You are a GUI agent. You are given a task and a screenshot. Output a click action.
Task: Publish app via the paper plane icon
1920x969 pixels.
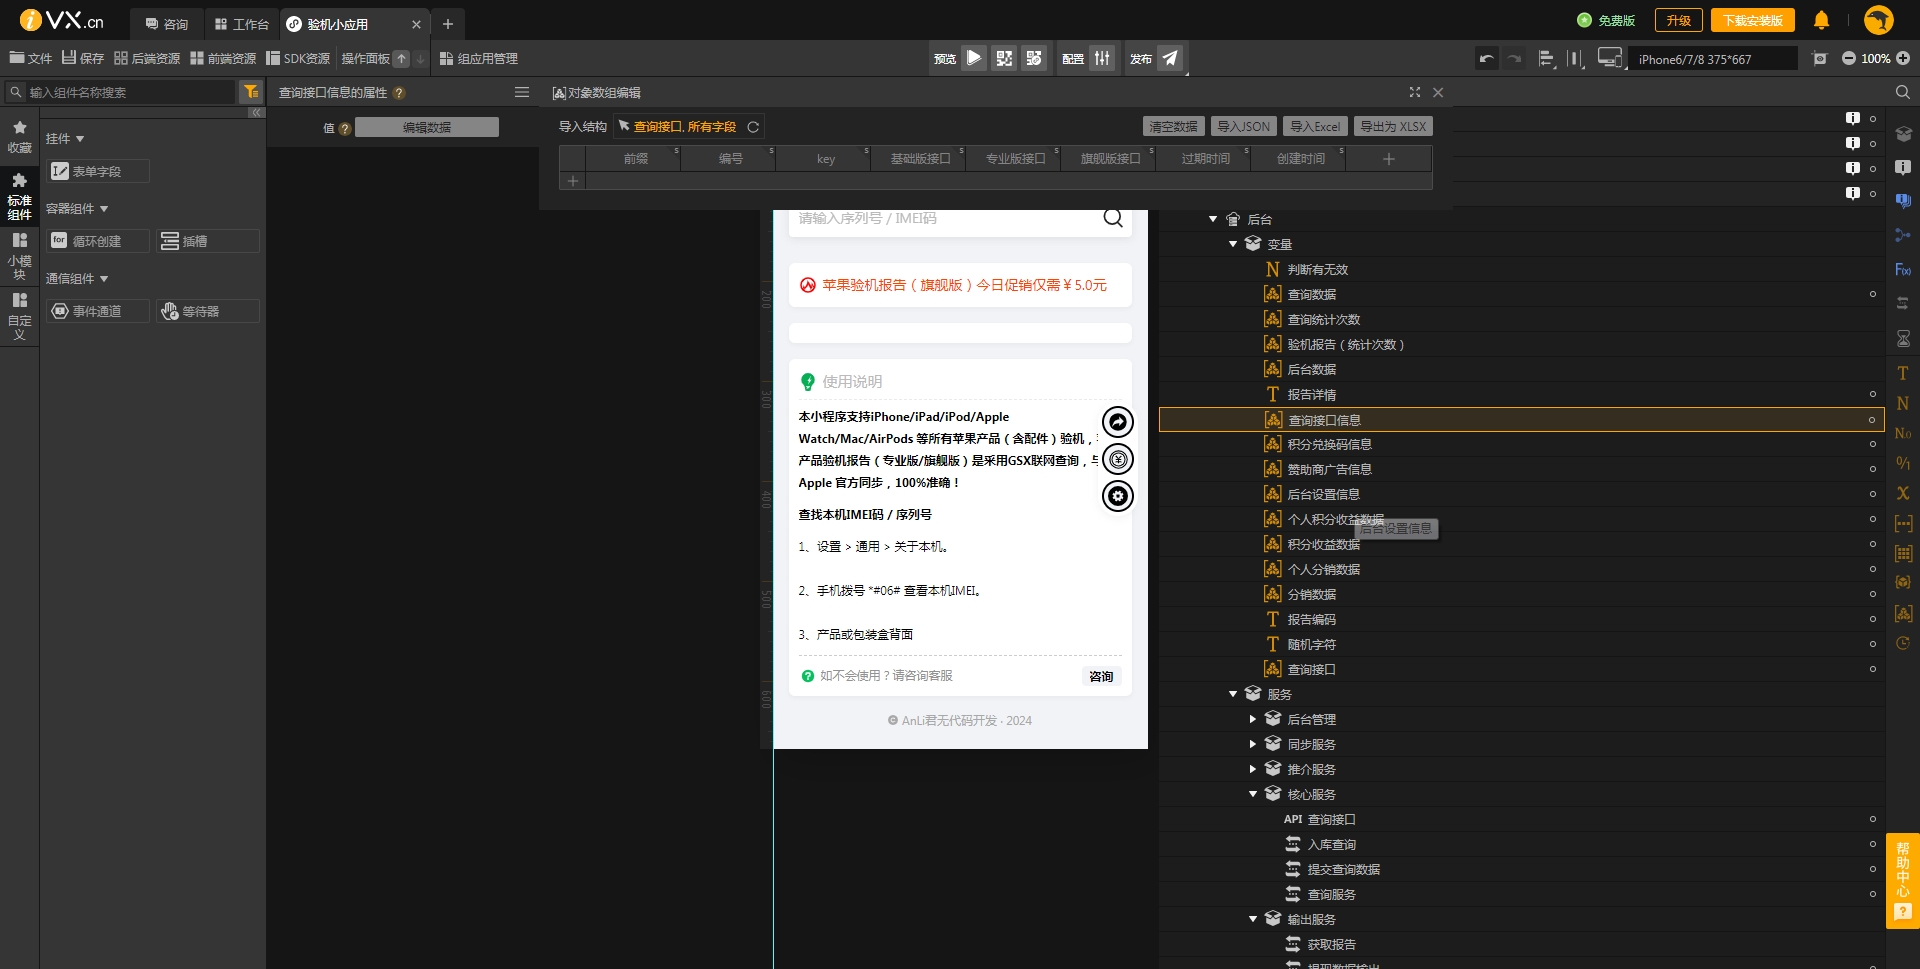(x=1170, y=58)
